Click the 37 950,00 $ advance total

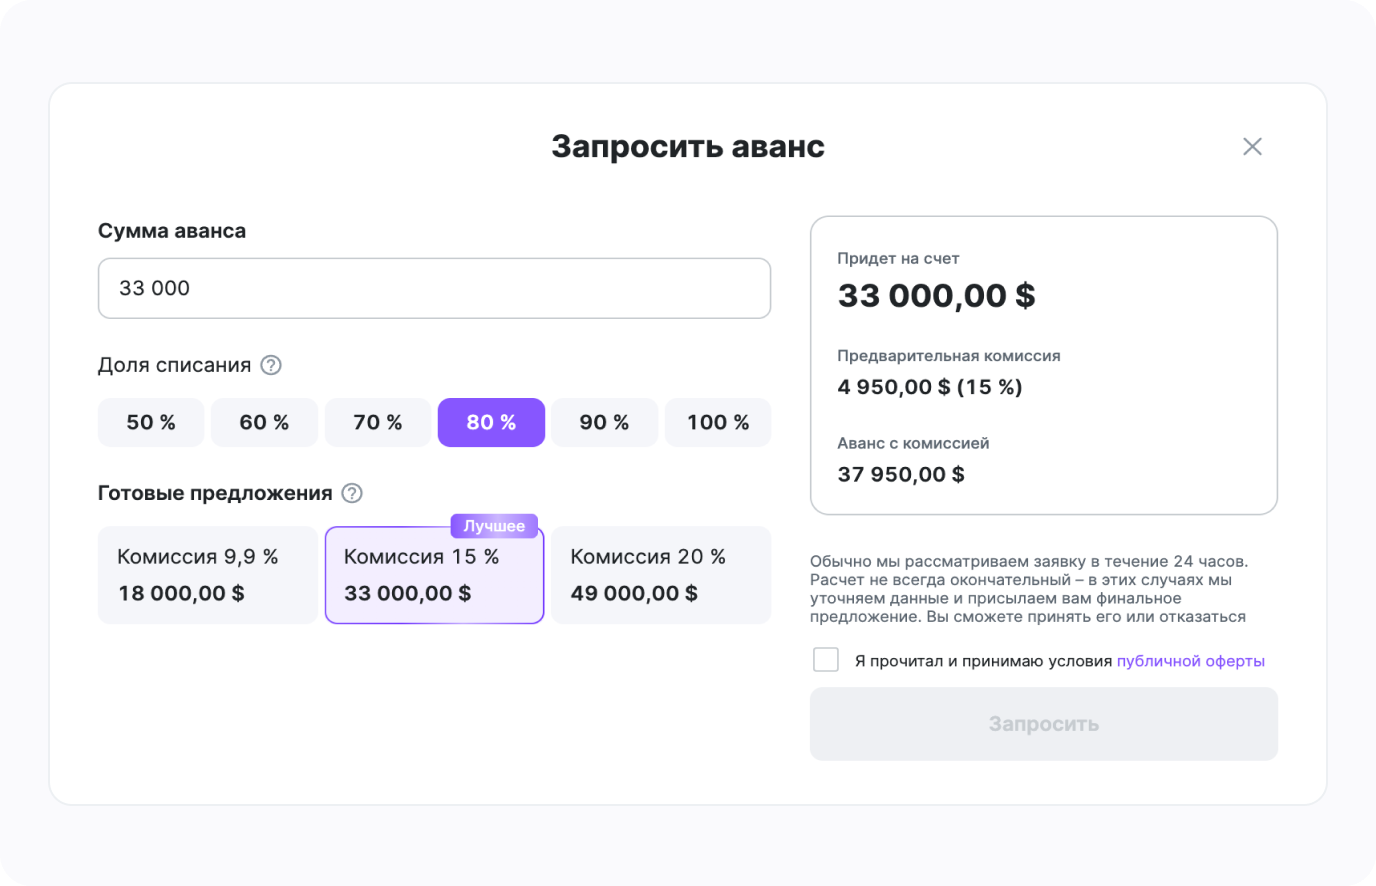(x=901, y=475)
